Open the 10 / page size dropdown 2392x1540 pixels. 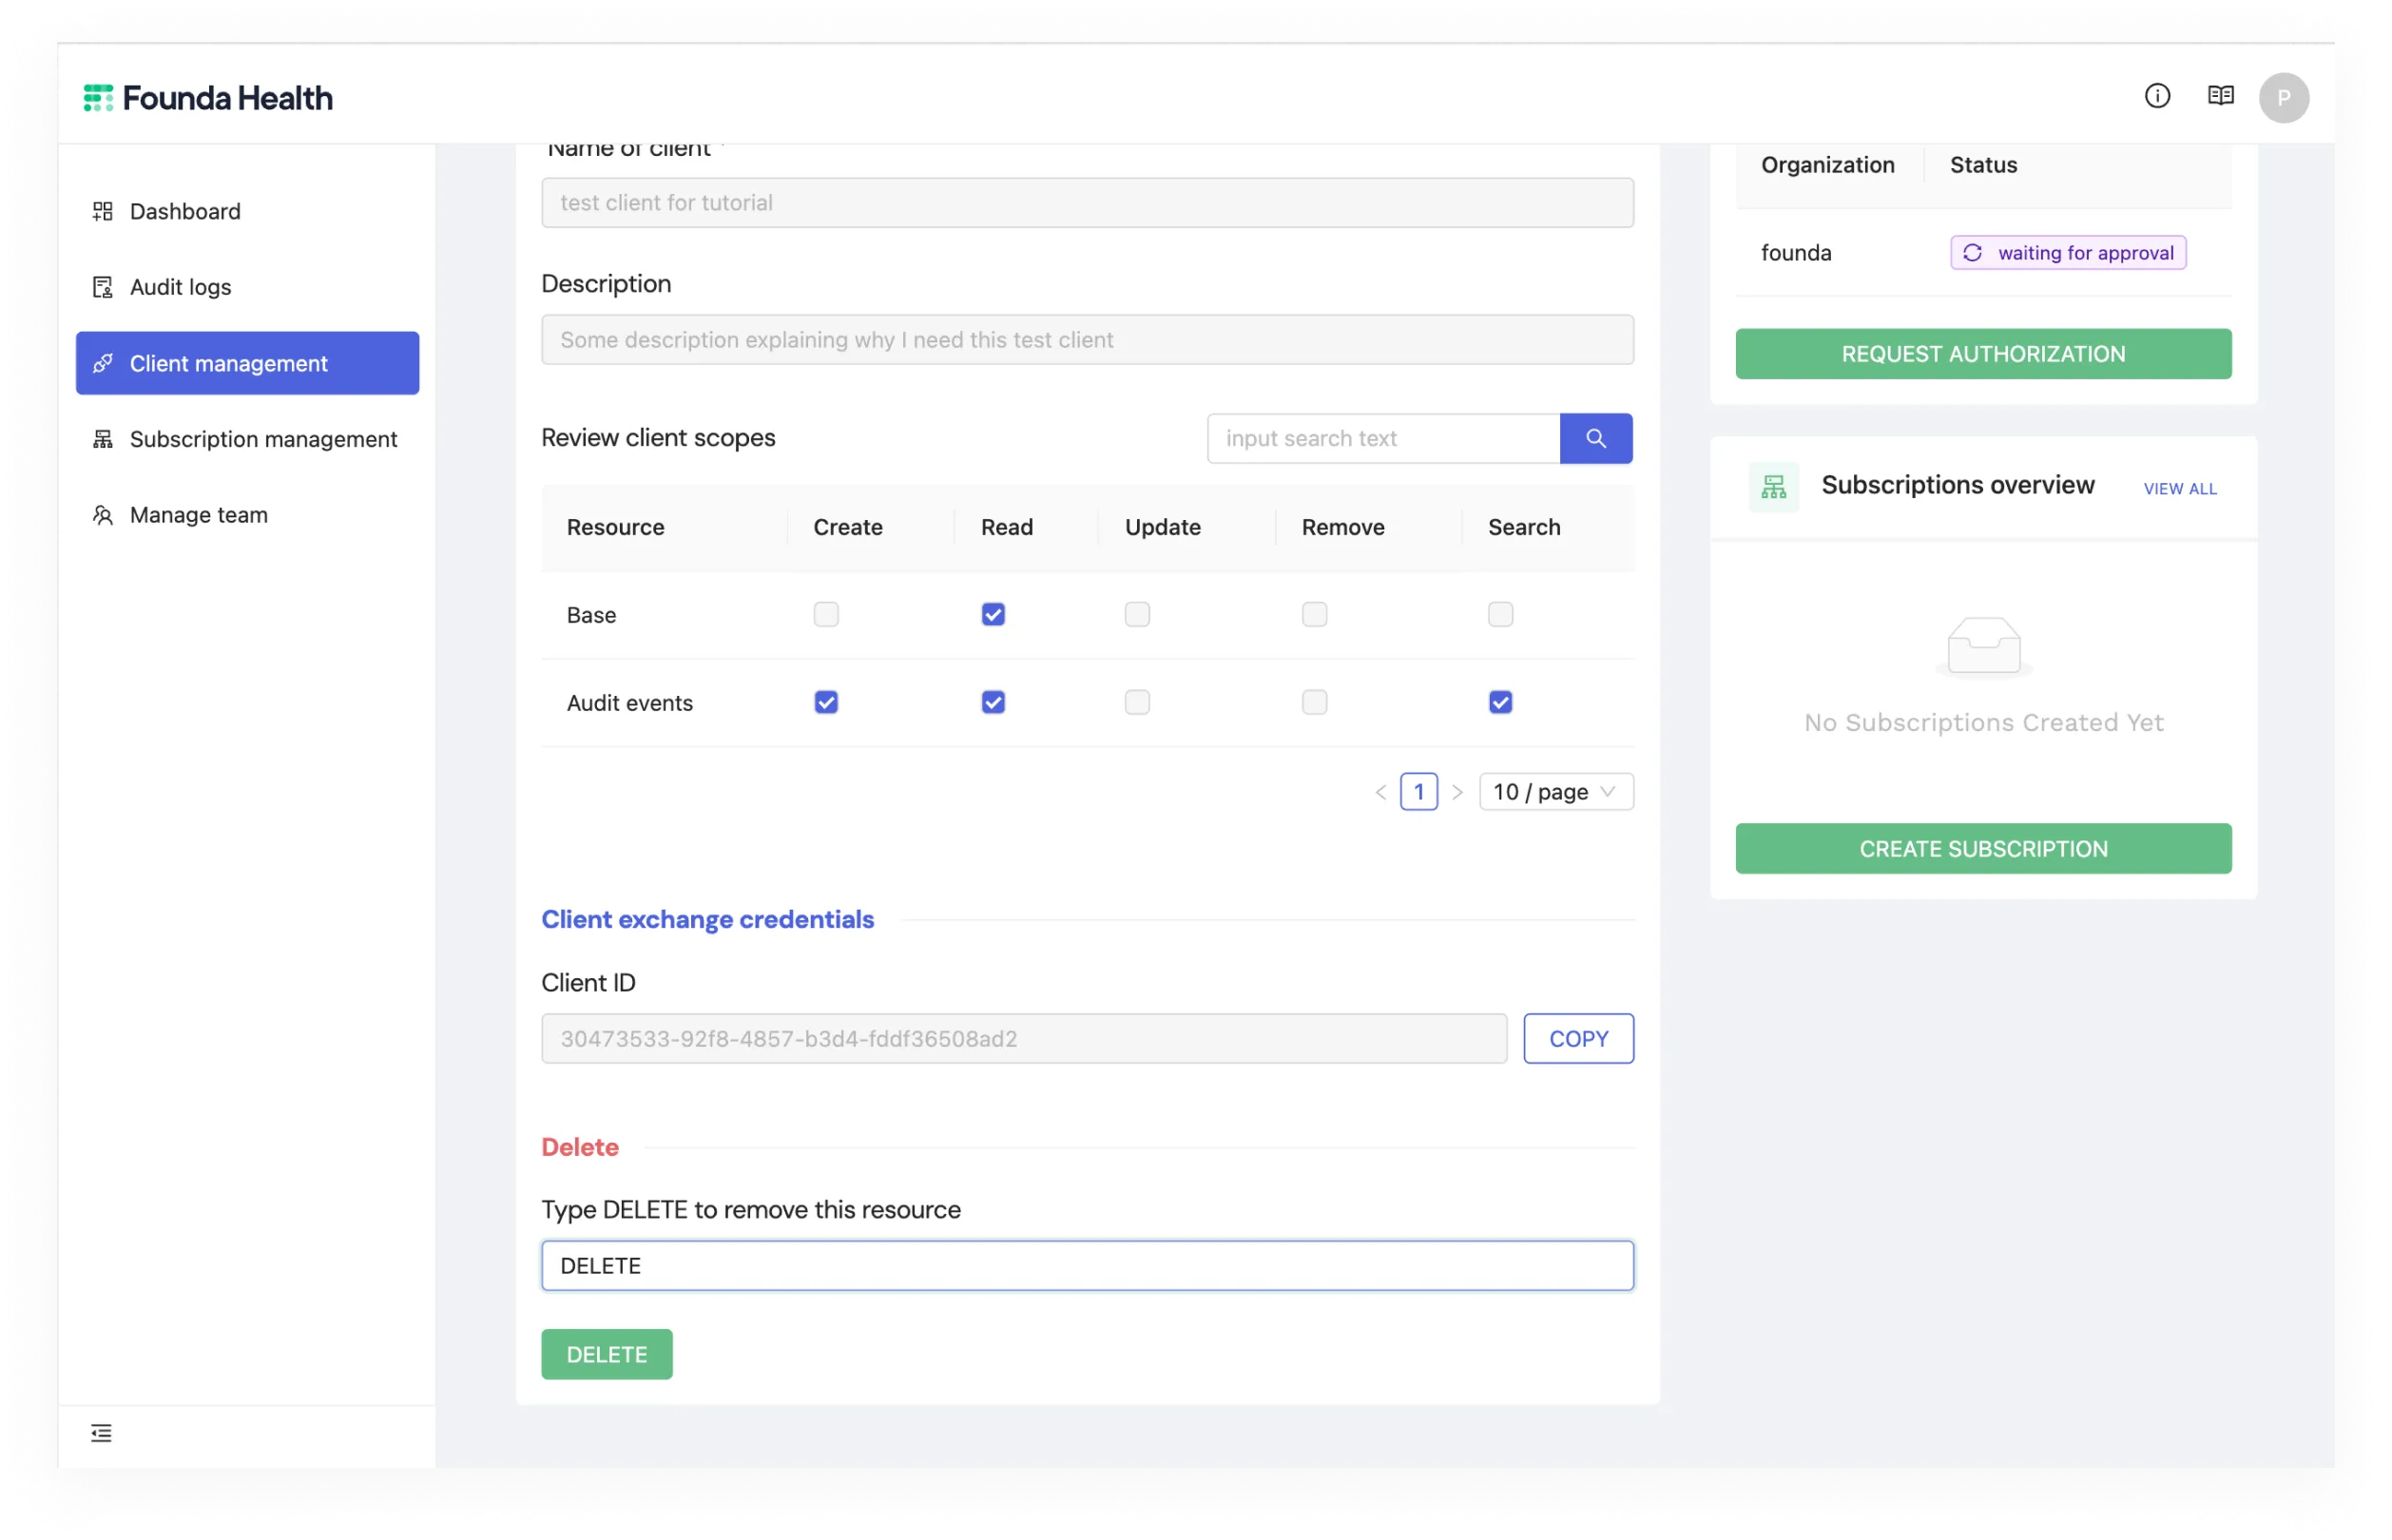[x=1555, y=791]
